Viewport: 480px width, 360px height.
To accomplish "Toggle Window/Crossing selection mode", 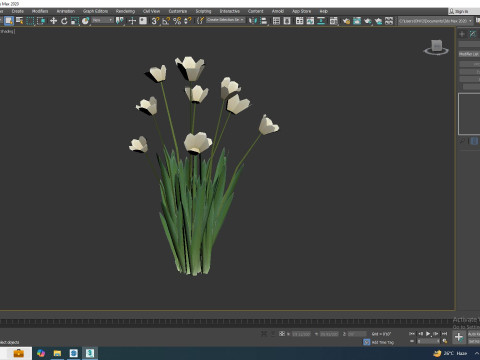I will click(41, 21).
